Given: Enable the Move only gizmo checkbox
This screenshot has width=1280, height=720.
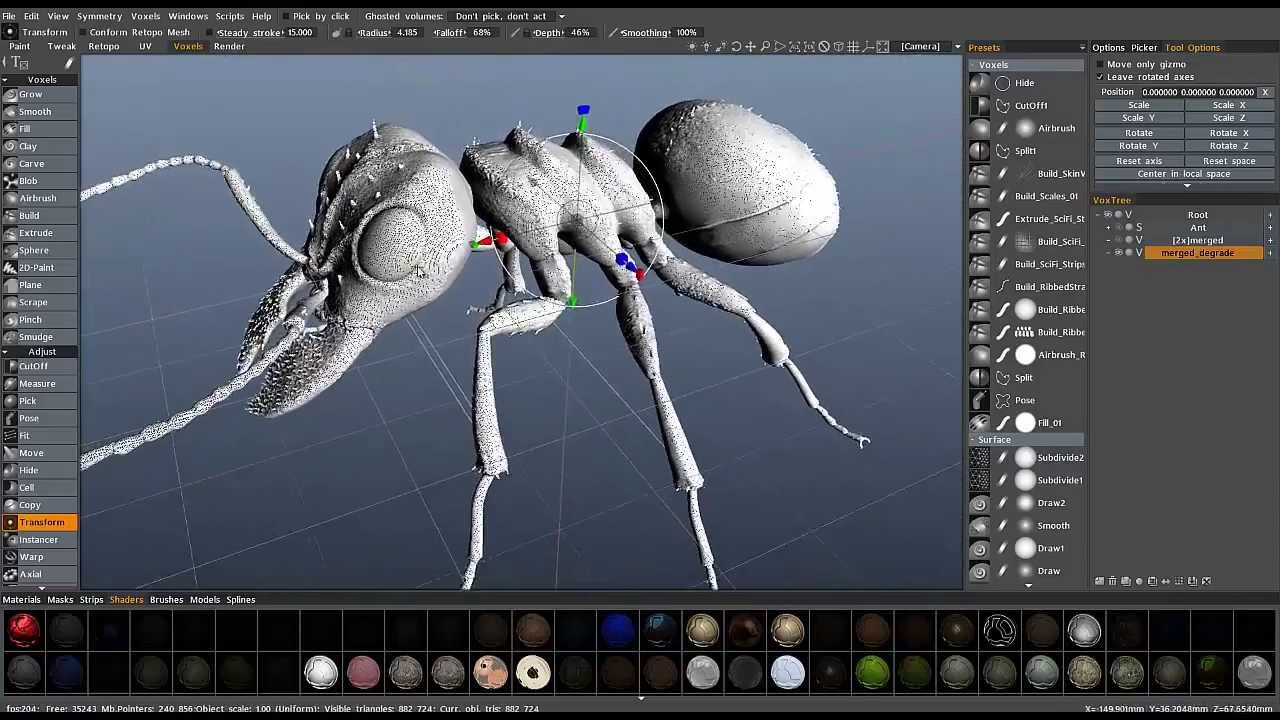Looking at the screenshot, I should [1100, 64].
